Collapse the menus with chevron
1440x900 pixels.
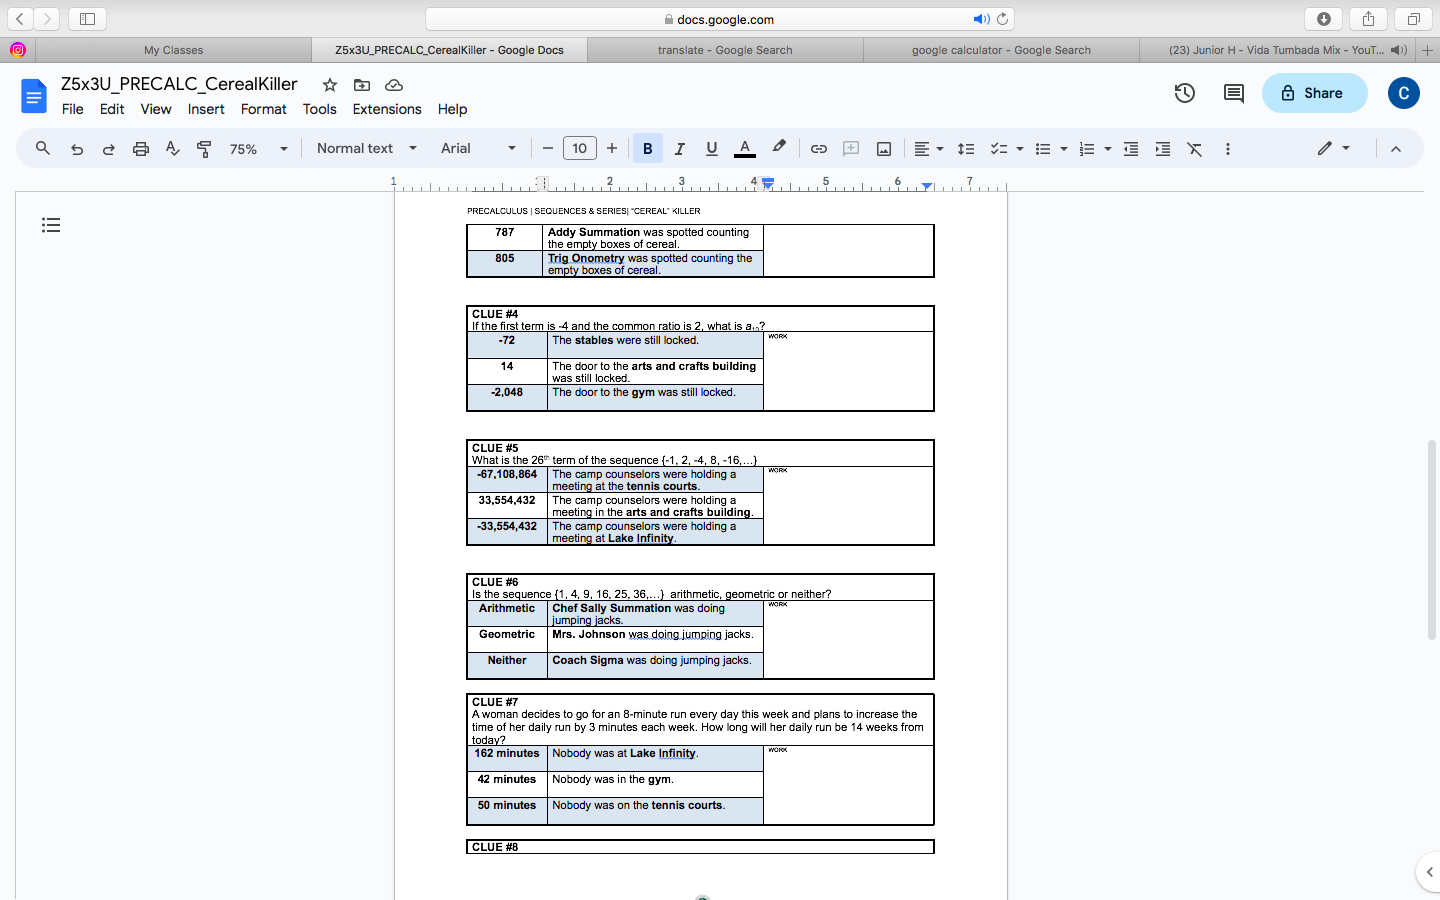tap(1396, 149)
